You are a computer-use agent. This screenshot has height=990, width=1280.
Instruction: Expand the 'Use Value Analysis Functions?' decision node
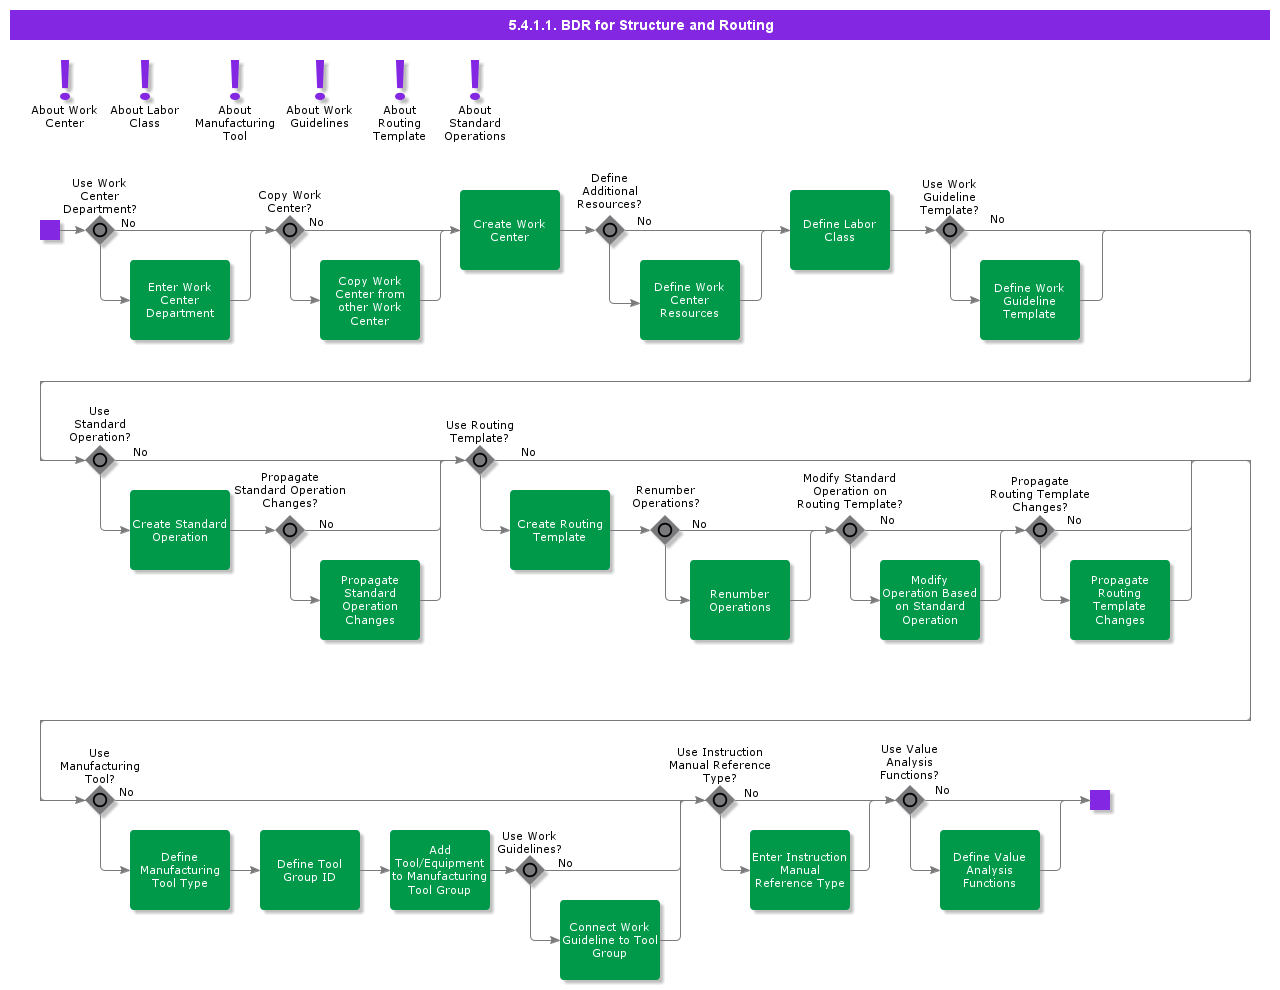pyautogui.click(x=910, y=800)
